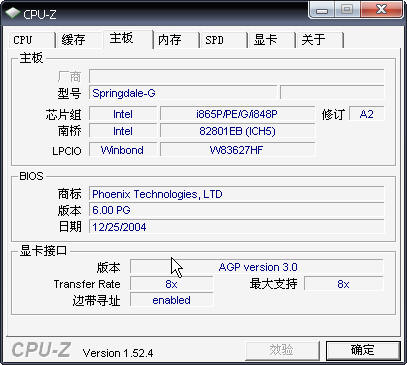Click the disabled maximize button
This screenshot has height=365, width=407.
coord(347,10)
